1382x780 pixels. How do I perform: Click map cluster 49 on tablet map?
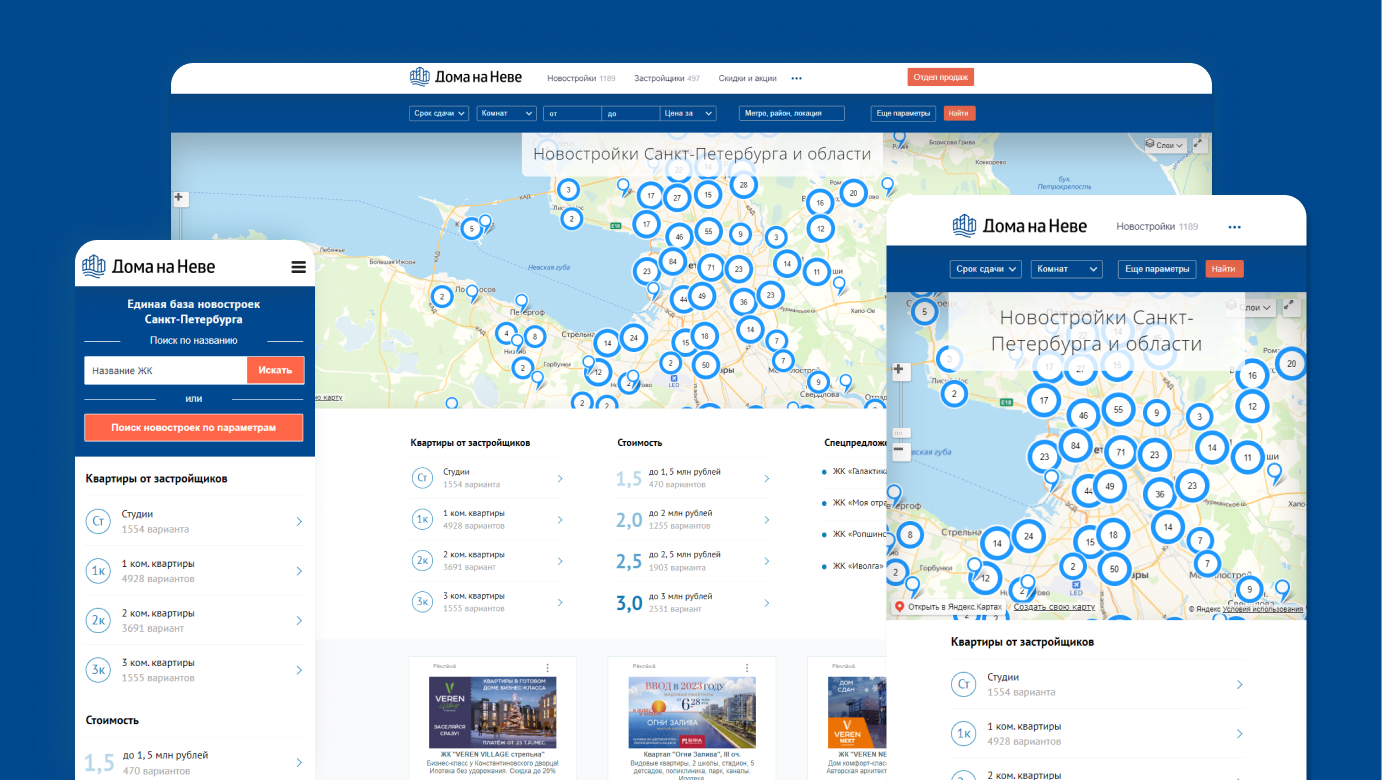pyautogui.click(x=1110, y=487)
